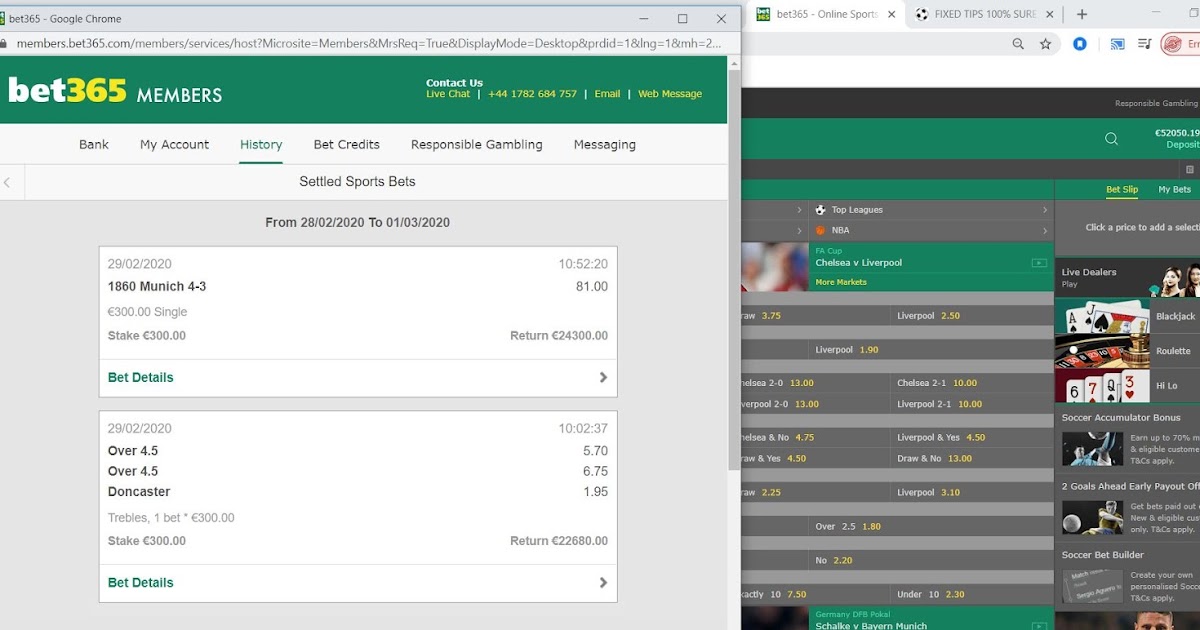The height and width of the screenshot is (630, 1200).
Task: Open the Roulette casino game
Action: [1128, 351]
